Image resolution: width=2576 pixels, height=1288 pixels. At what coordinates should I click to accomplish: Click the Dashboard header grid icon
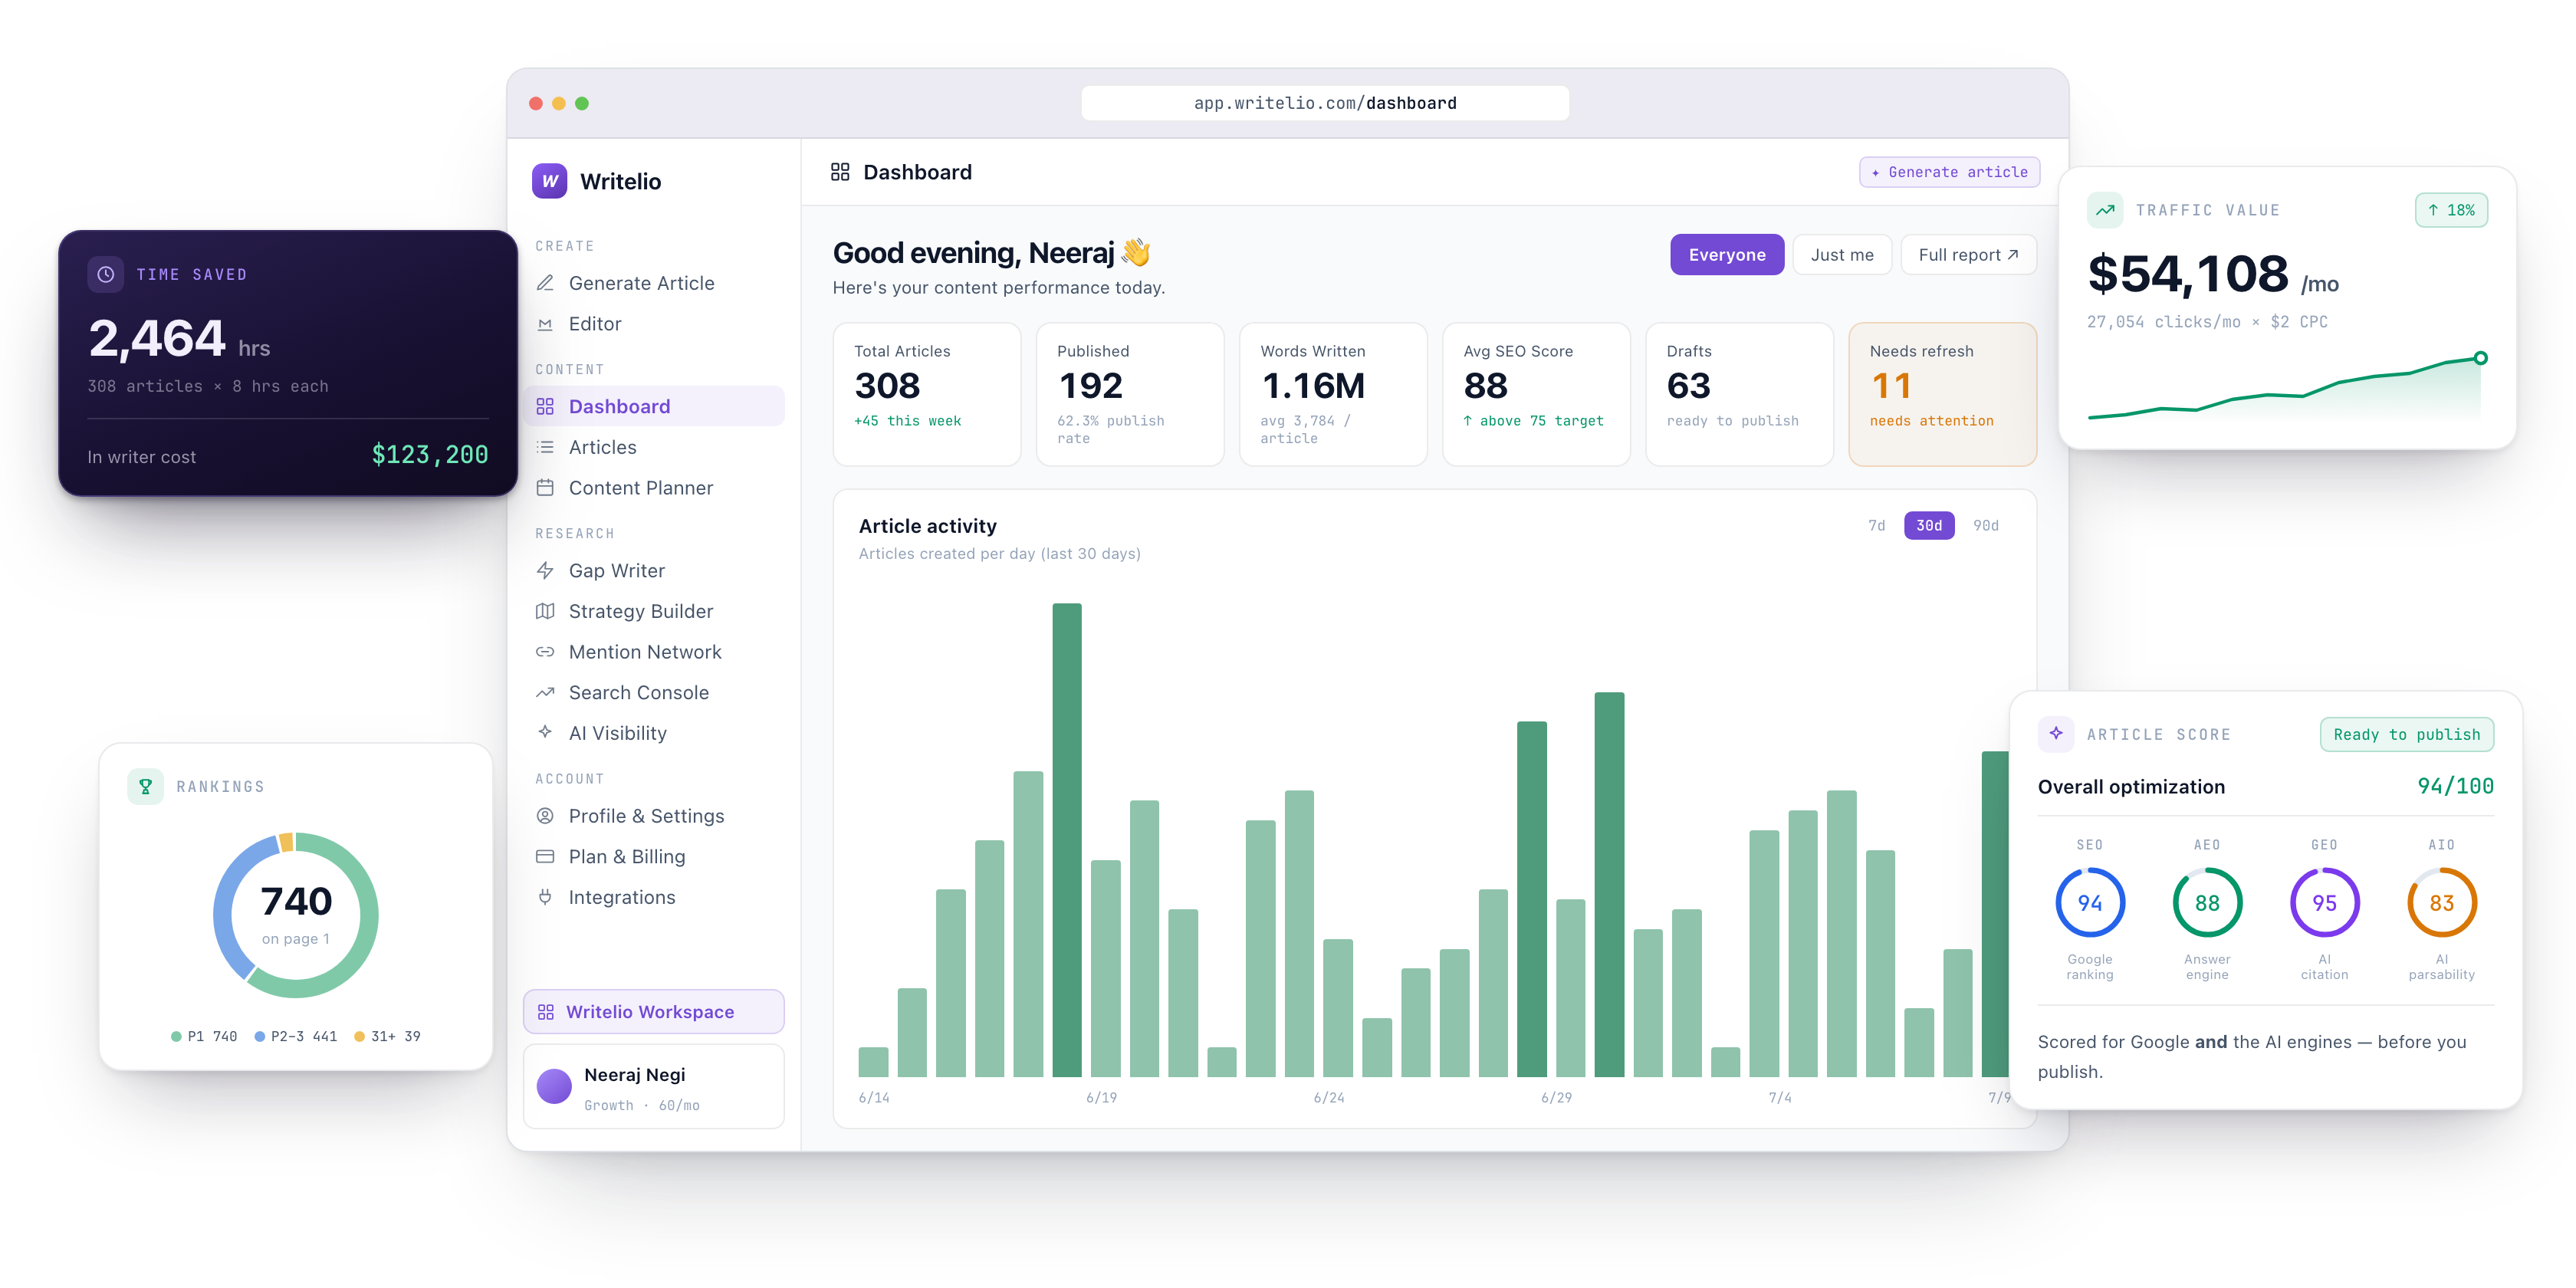pos(840,172)
